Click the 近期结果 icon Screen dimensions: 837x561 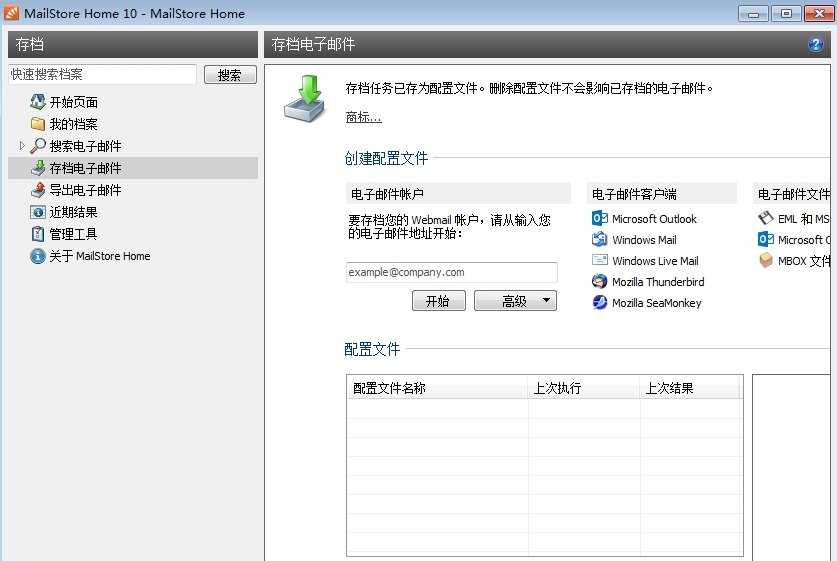point(37,212)
